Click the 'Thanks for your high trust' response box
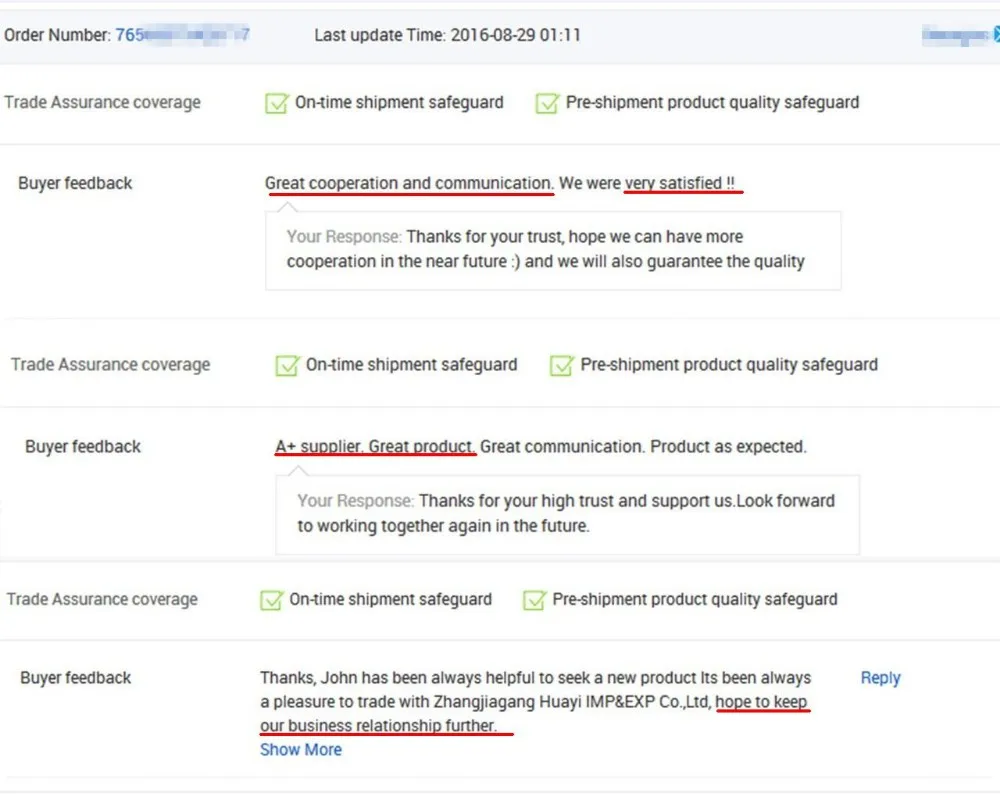Image resolution: width=1000 pixels, height=800 pixels. [566, 513]
